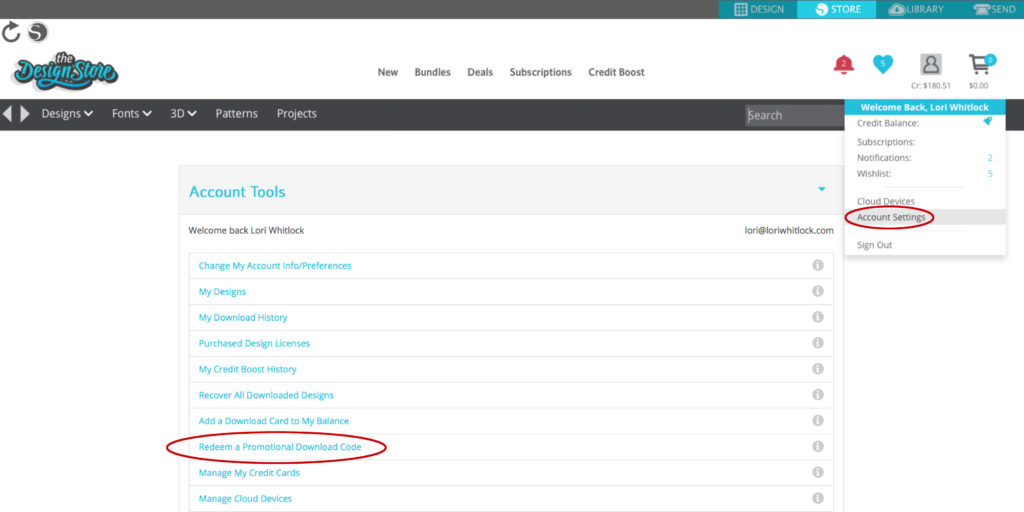Screen dimensions: 1024x512
Task: Go back with the left arrow
Action: coord(8,114)
